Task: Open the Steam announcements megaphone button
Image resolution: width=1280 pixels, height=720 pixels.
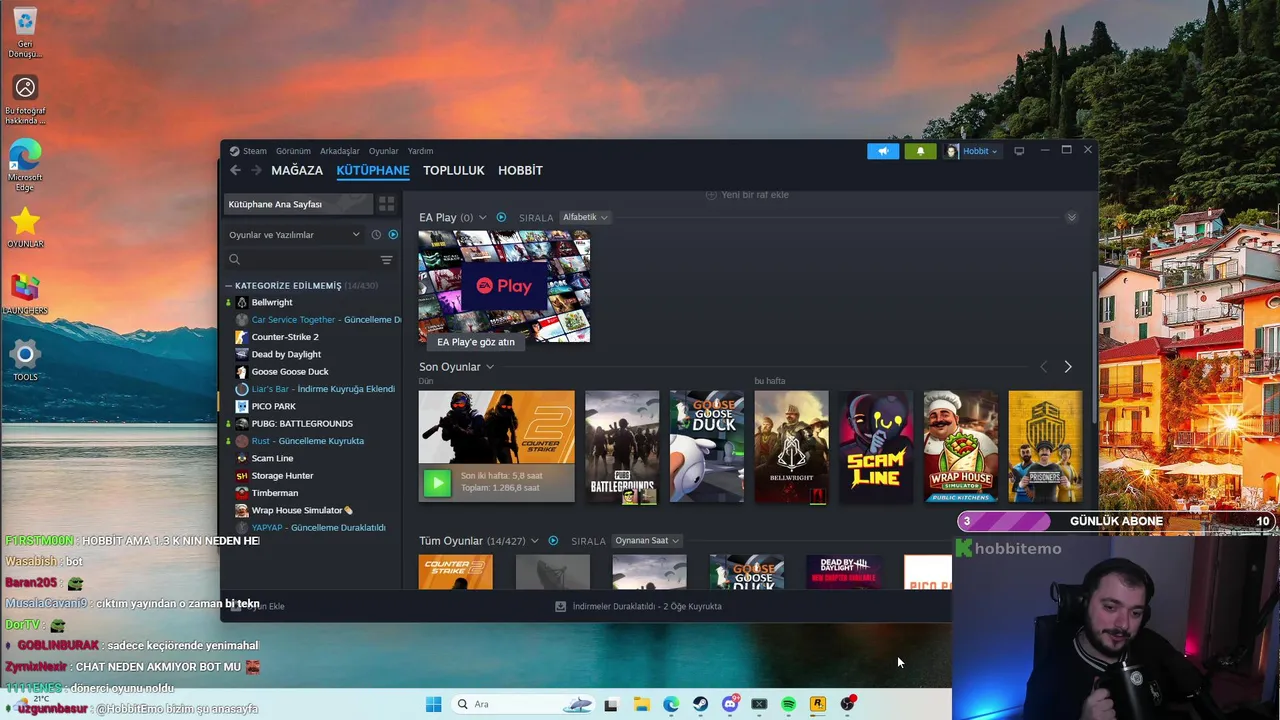Action: click(x=882, y=151)
